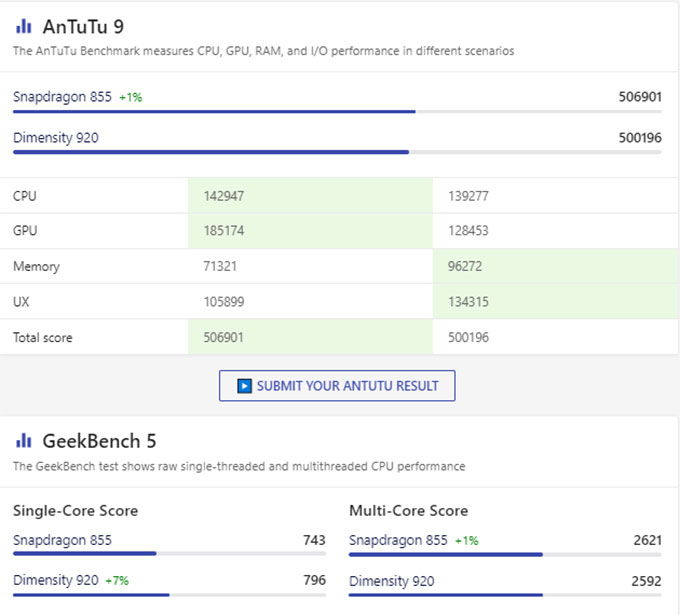Click the +1% badge under Multi-Core Score
The height and width of the screenshot is (615, 680).
(x=467, y=540)
